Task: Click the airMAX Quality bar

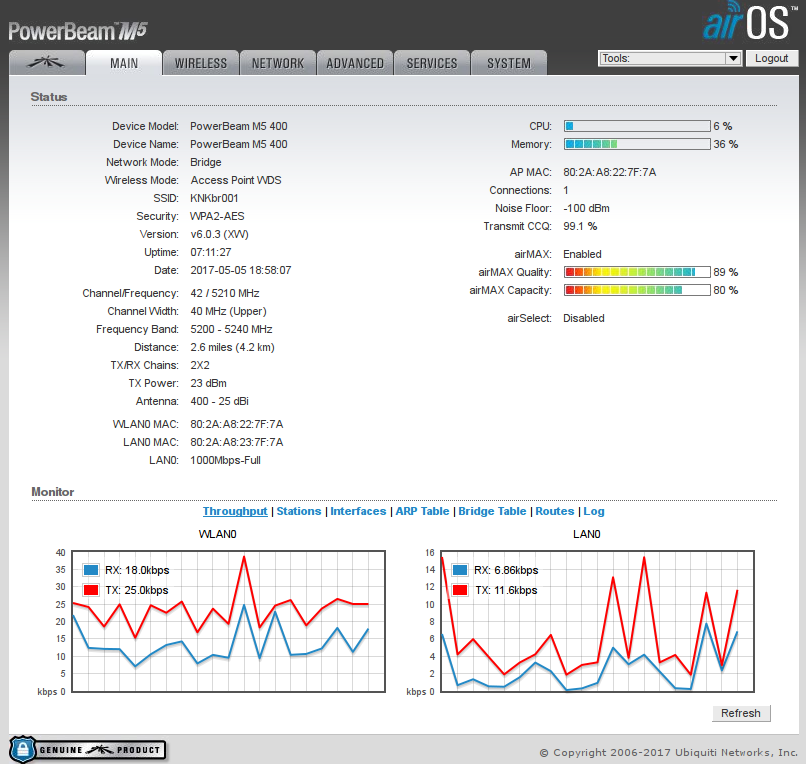Action: pyautogui.click(x=637, y=272)
